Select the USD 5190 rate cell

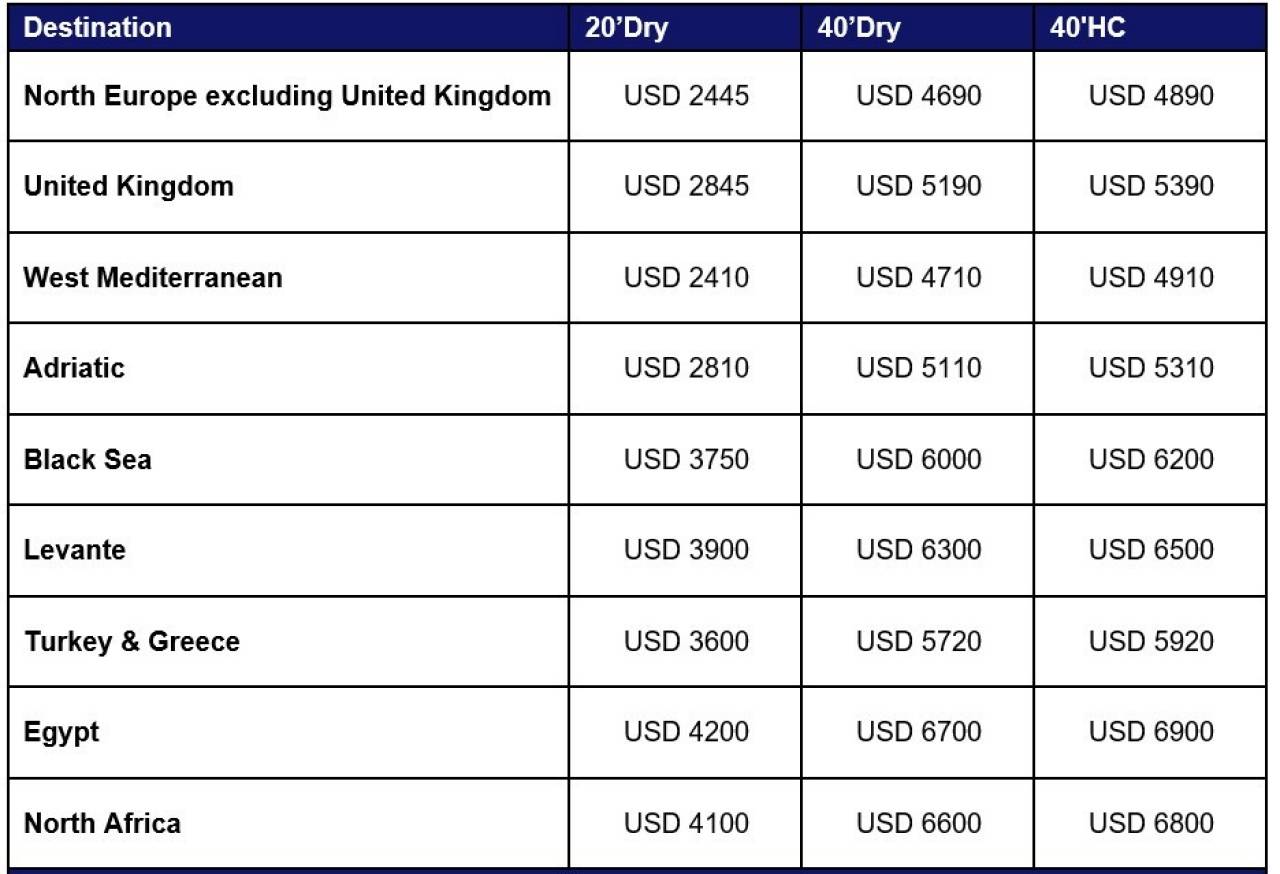point(919,187)
